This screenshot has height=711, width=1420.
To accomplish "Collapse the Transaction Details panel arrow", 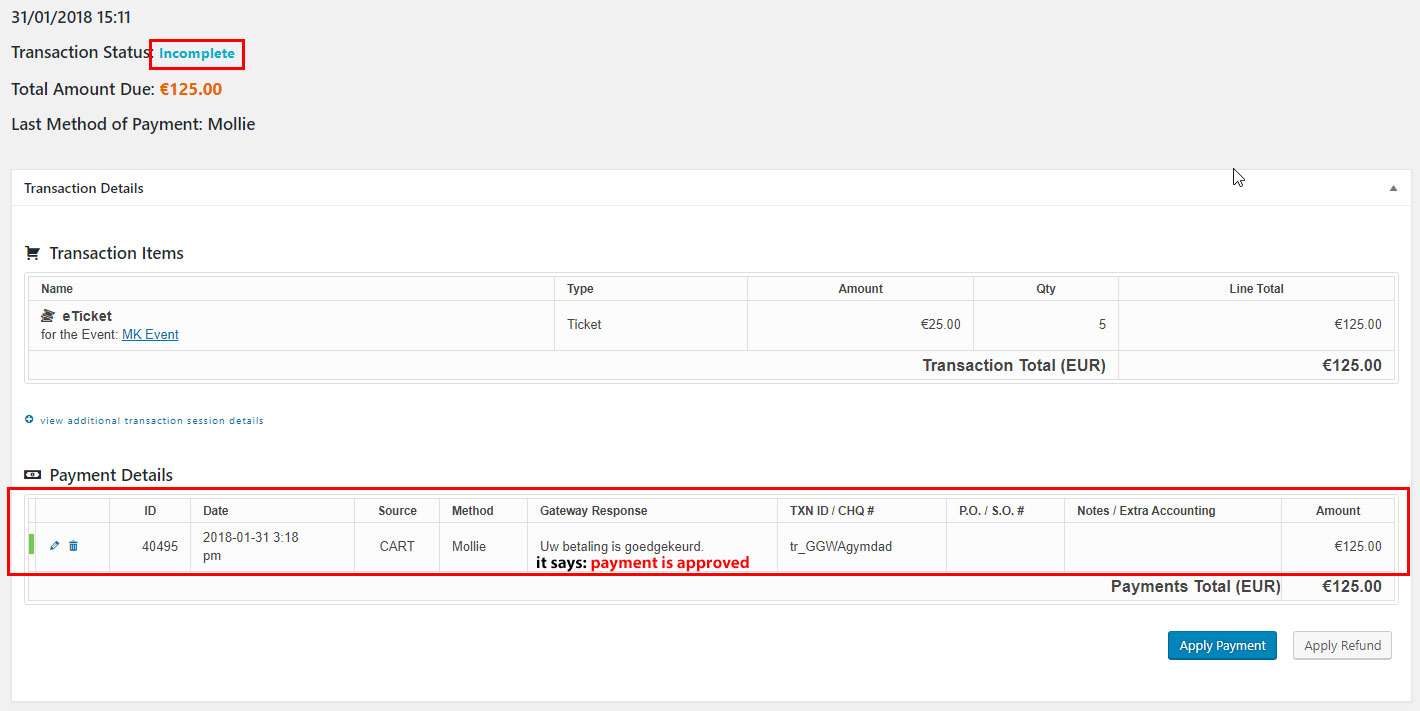I will pyautogui.click(x=1393, y=188).
